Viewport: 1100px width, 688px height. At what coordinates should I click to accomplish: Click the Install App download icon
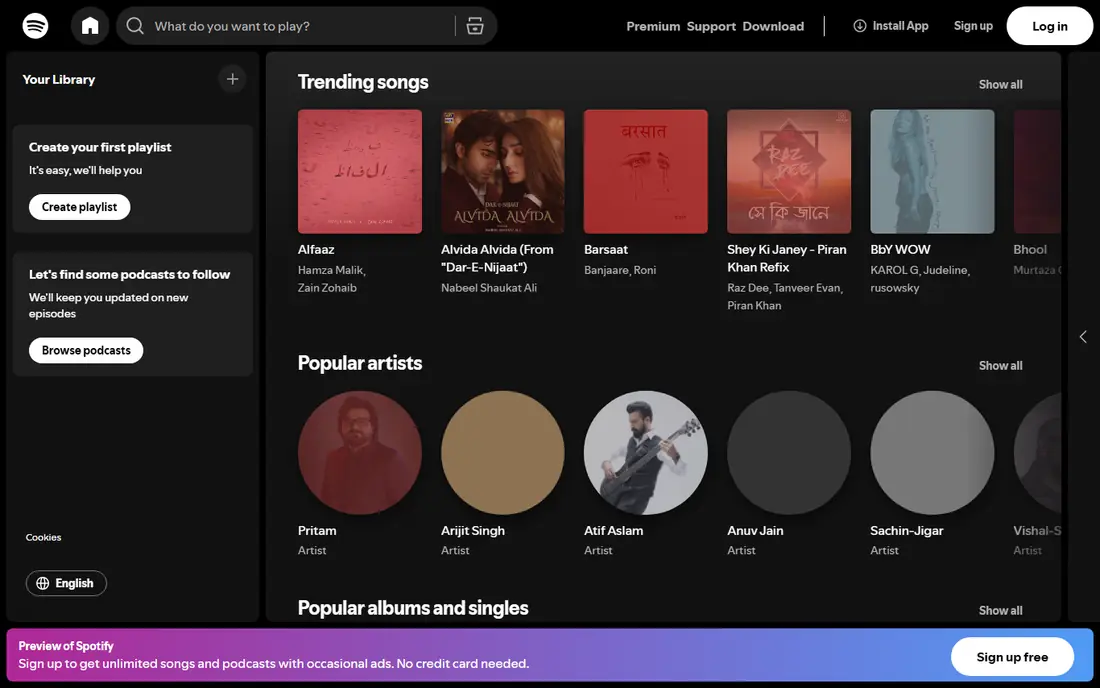click(x=859, y=26)
